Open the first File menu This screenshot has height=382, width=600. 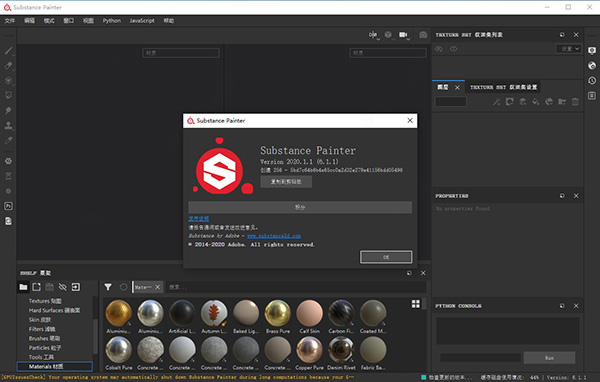tap(10, 21)
